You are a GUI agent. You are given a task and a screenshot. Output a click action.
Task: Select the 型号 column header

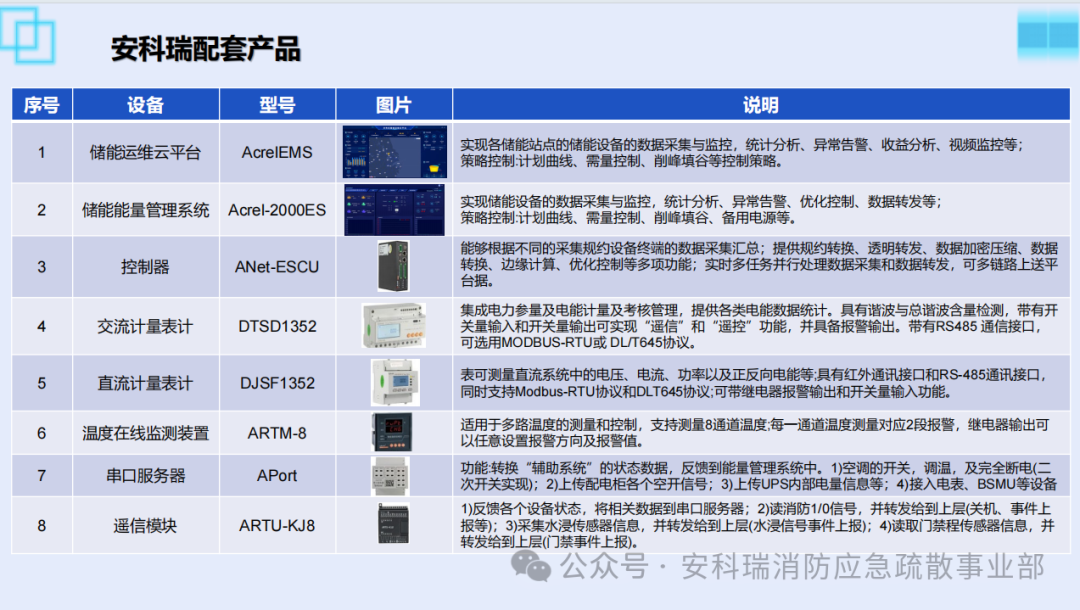[276, 104]
